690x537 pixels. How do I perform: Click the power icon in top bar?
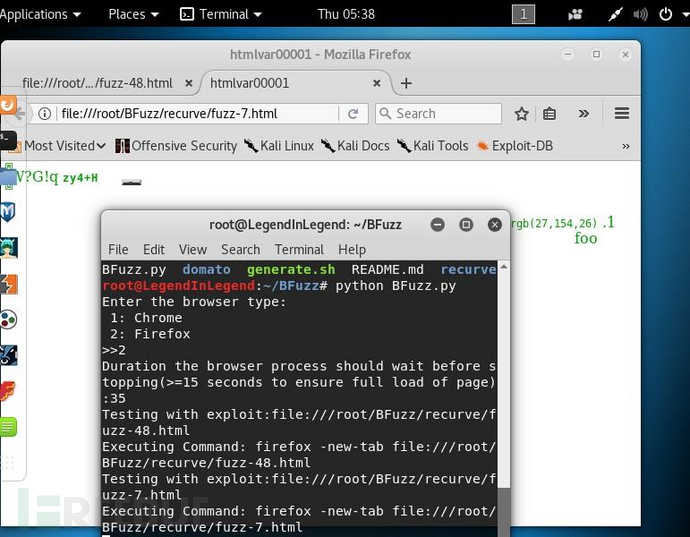coord(665,14)
